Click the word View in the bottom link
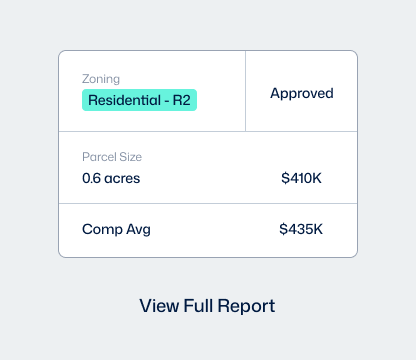Screen dimensions: 416x360 [159, 306]
